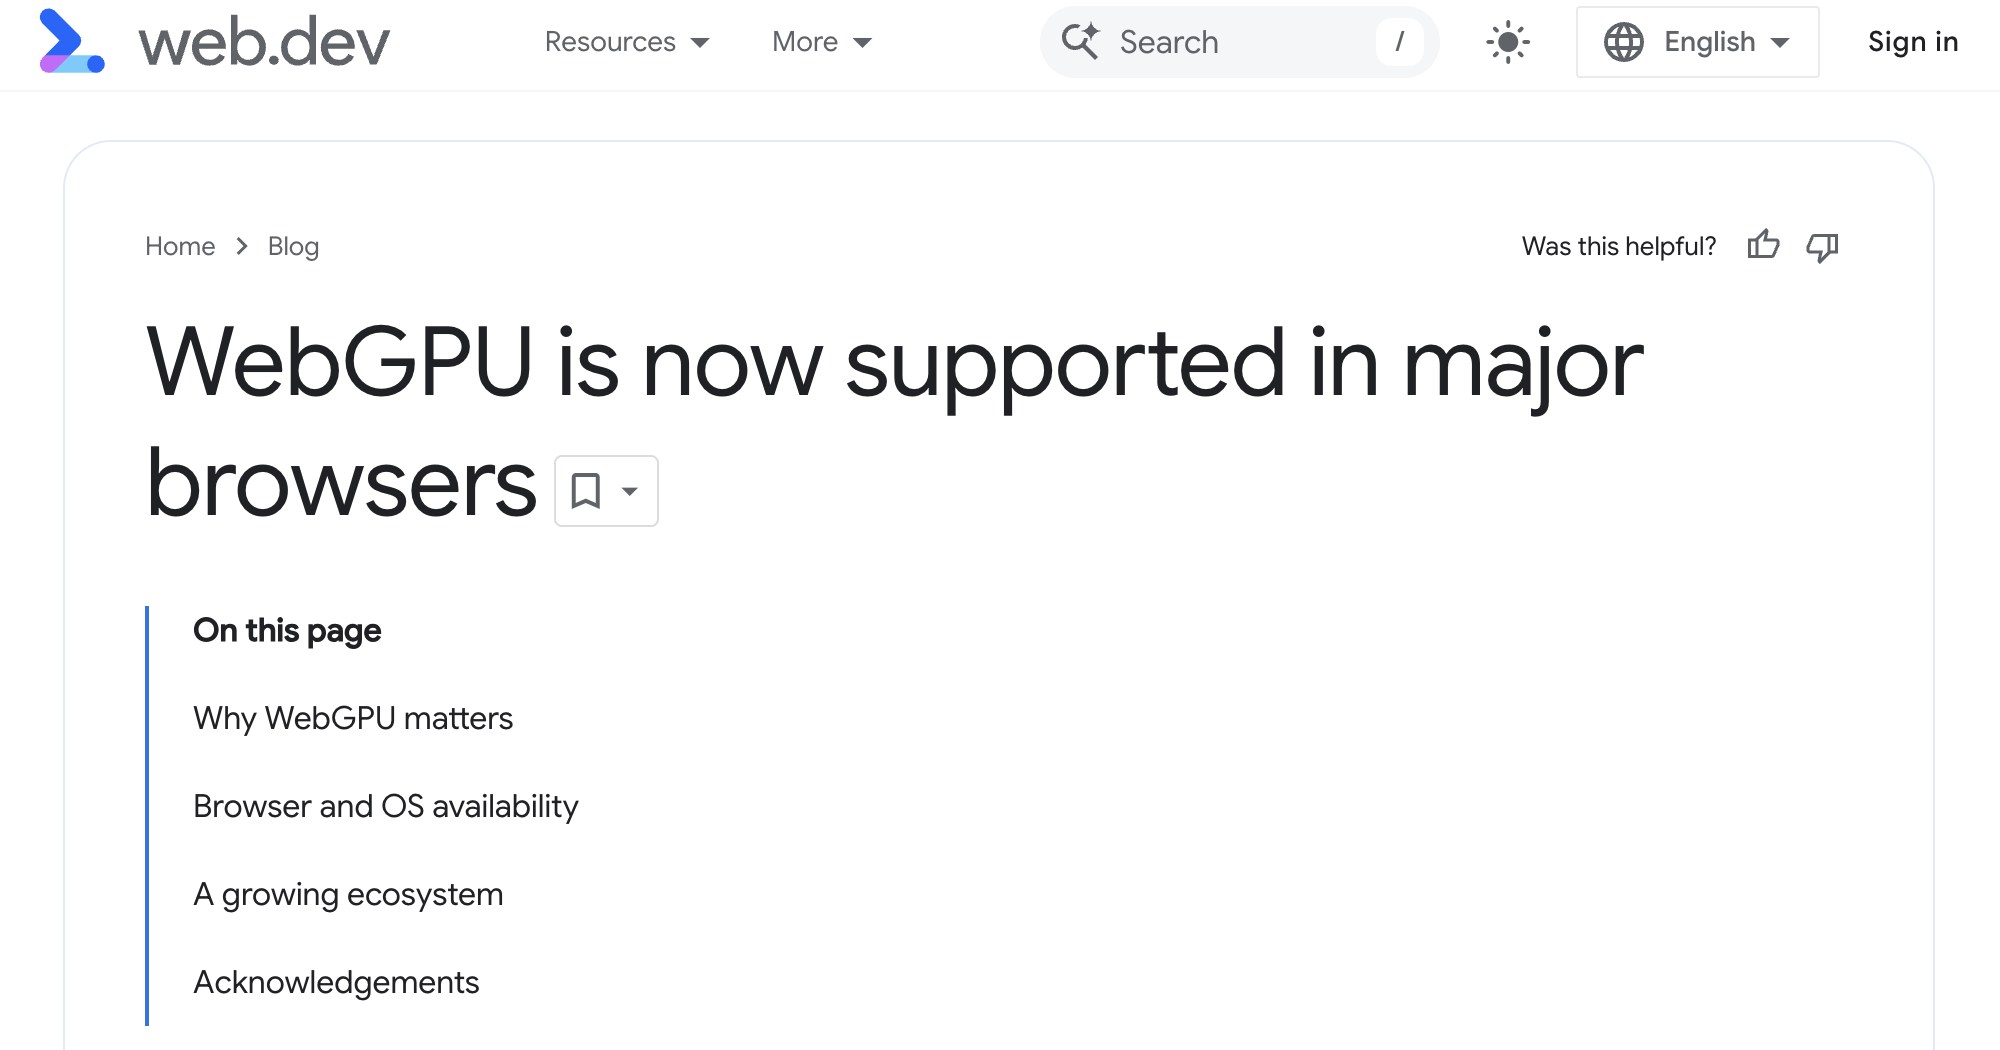
Task: Open the 'Why WebGPU matters' section link
Action: pyautogui.click(x=353, y=718)
